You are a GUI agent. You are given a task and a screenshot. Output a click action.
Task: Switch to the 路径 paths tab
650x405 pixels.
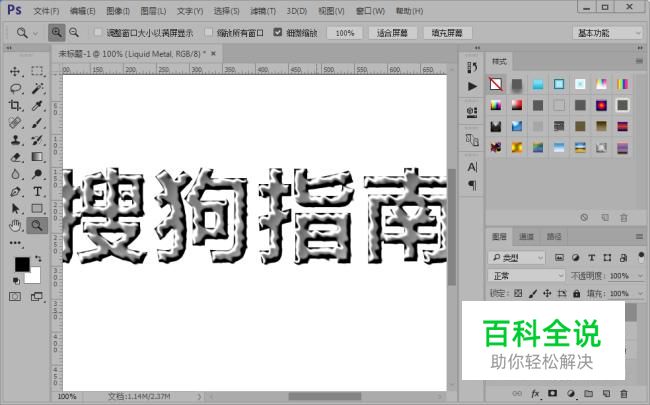pos(554,237)
